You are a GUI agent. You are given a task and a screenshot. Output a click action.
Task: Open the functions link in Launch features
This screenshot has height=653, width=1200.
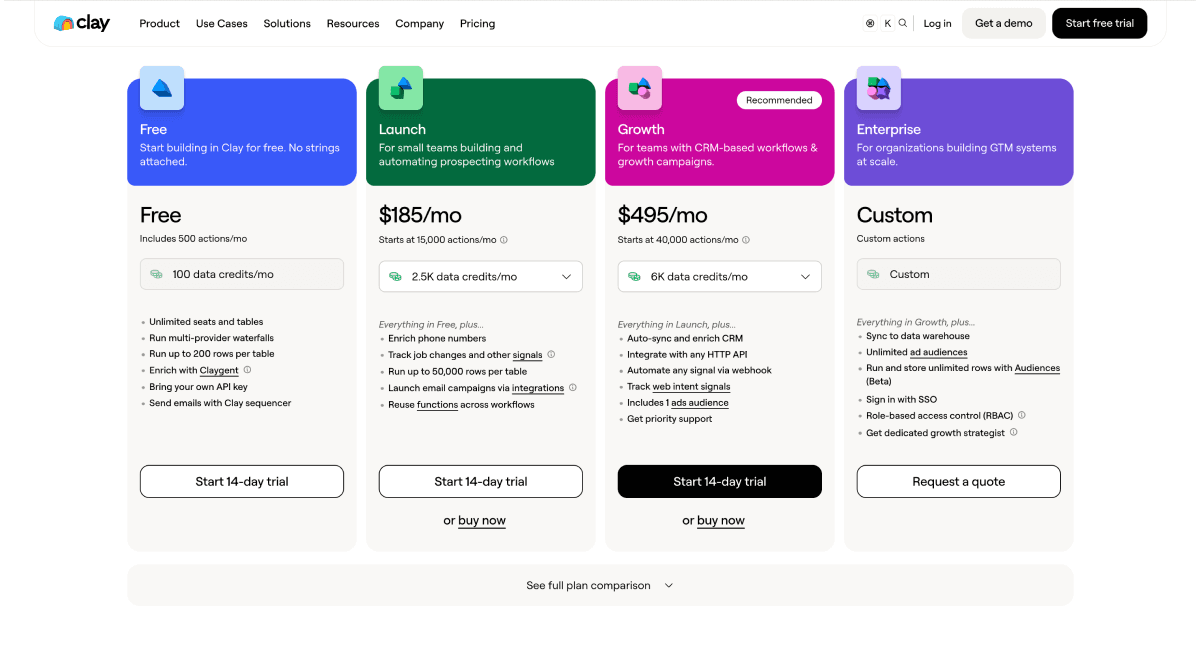[437, 404]
